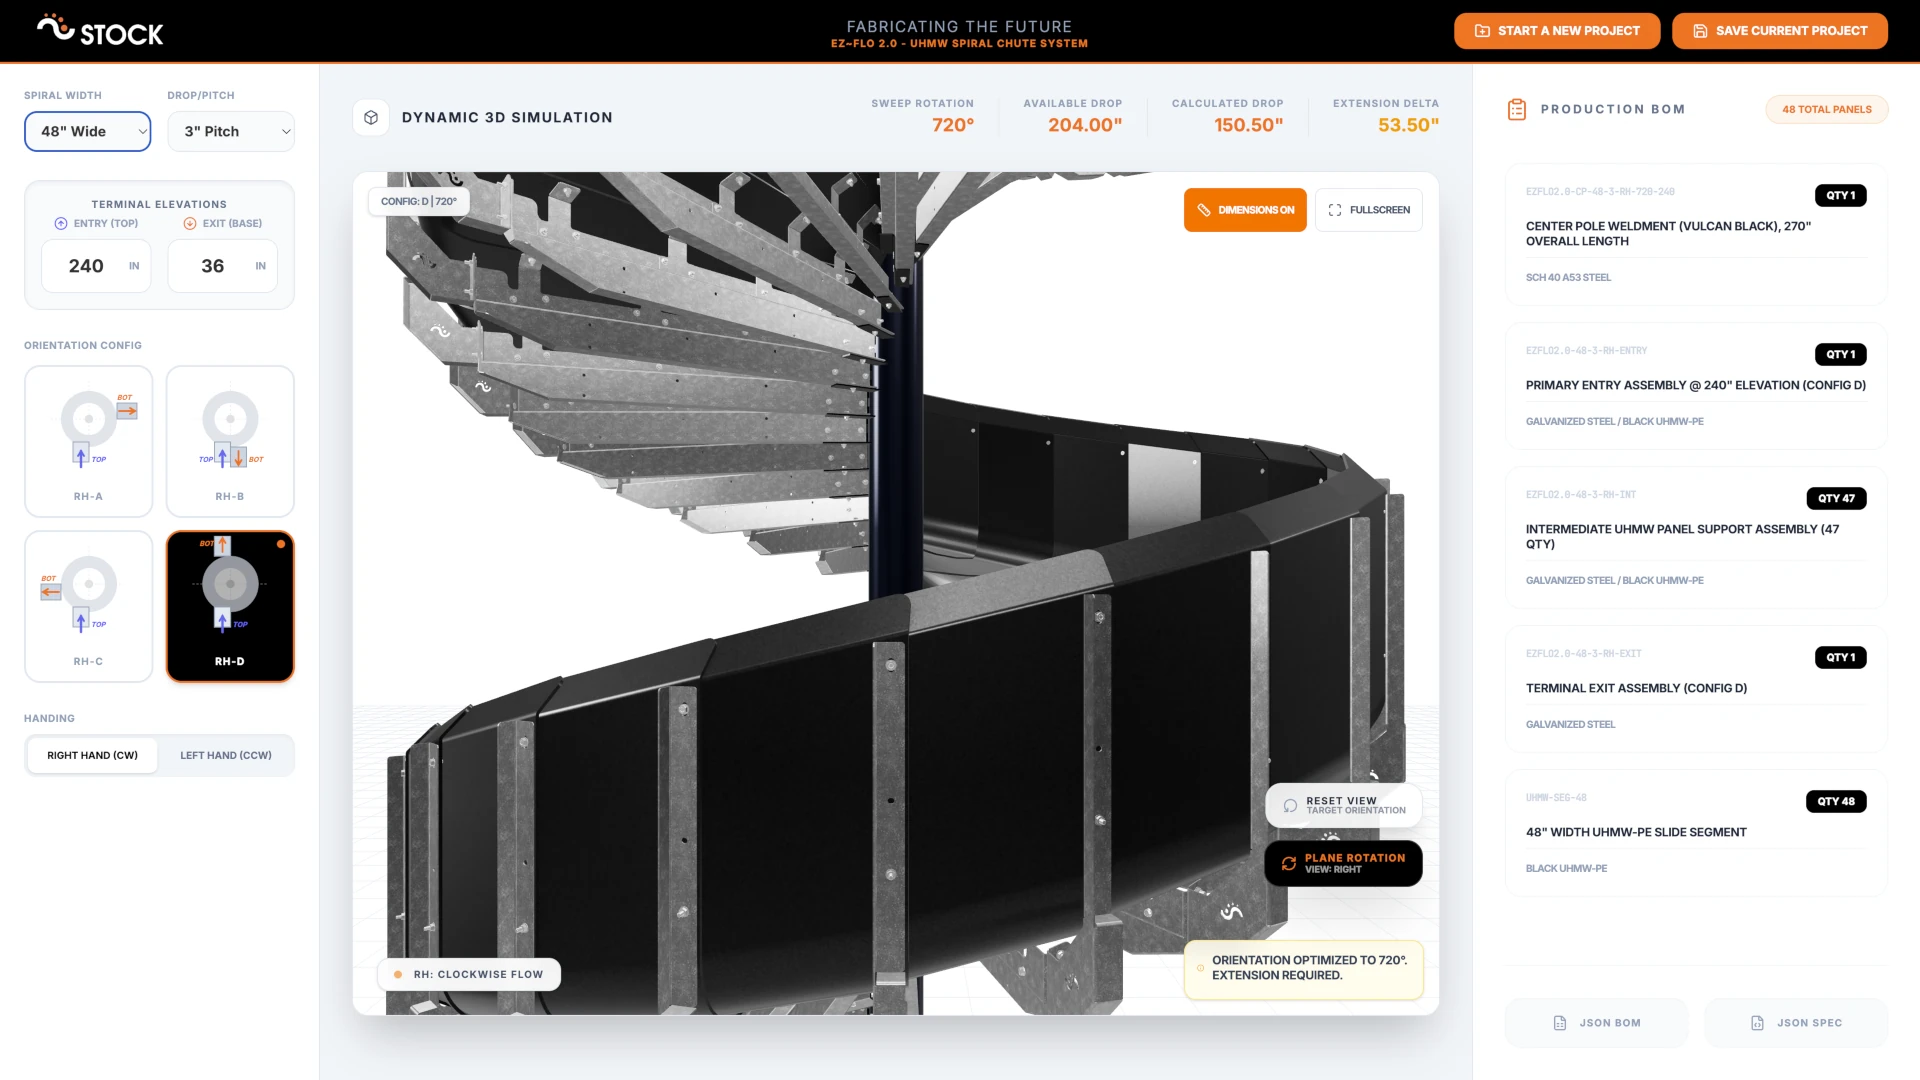Click the Entry (Top) target icon
Image resolution: width=1920 pixels, height=1080 pixels.
click(60, 223)
